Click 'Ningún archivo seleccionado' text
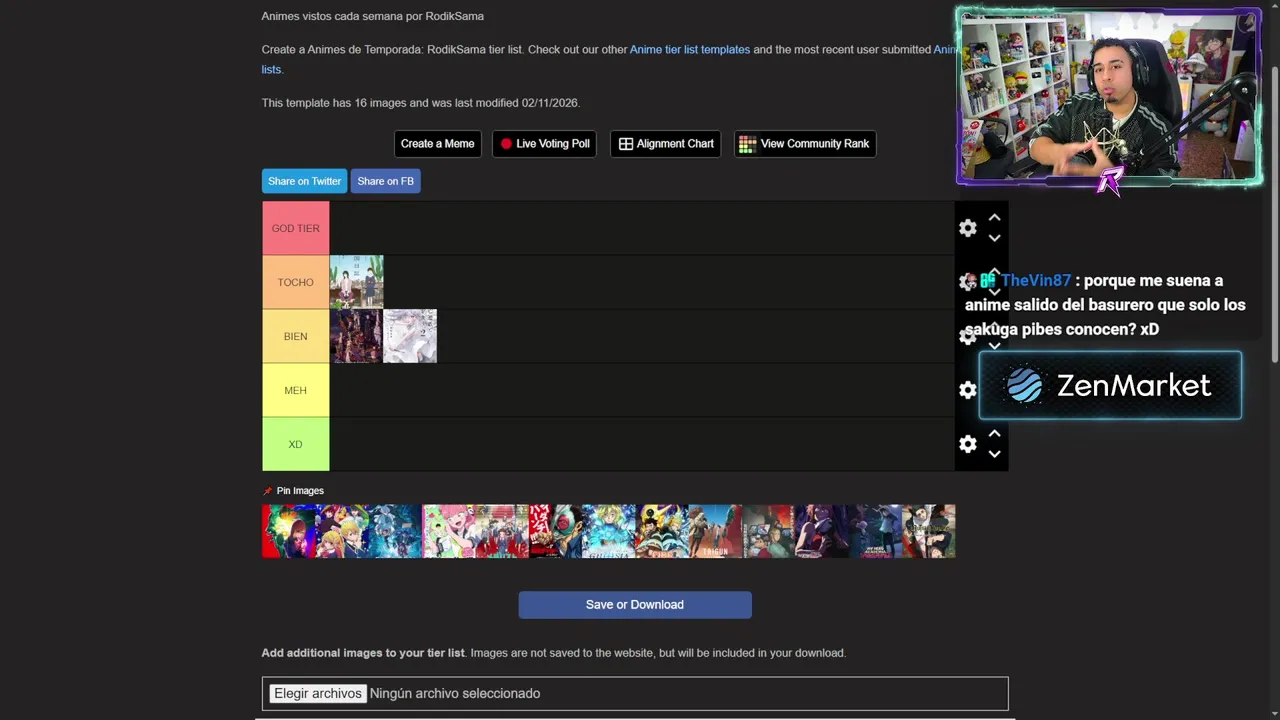Image resolution: width=1280 pixels, height=720 pixels. pyautogui.click(x=455, y=693)
